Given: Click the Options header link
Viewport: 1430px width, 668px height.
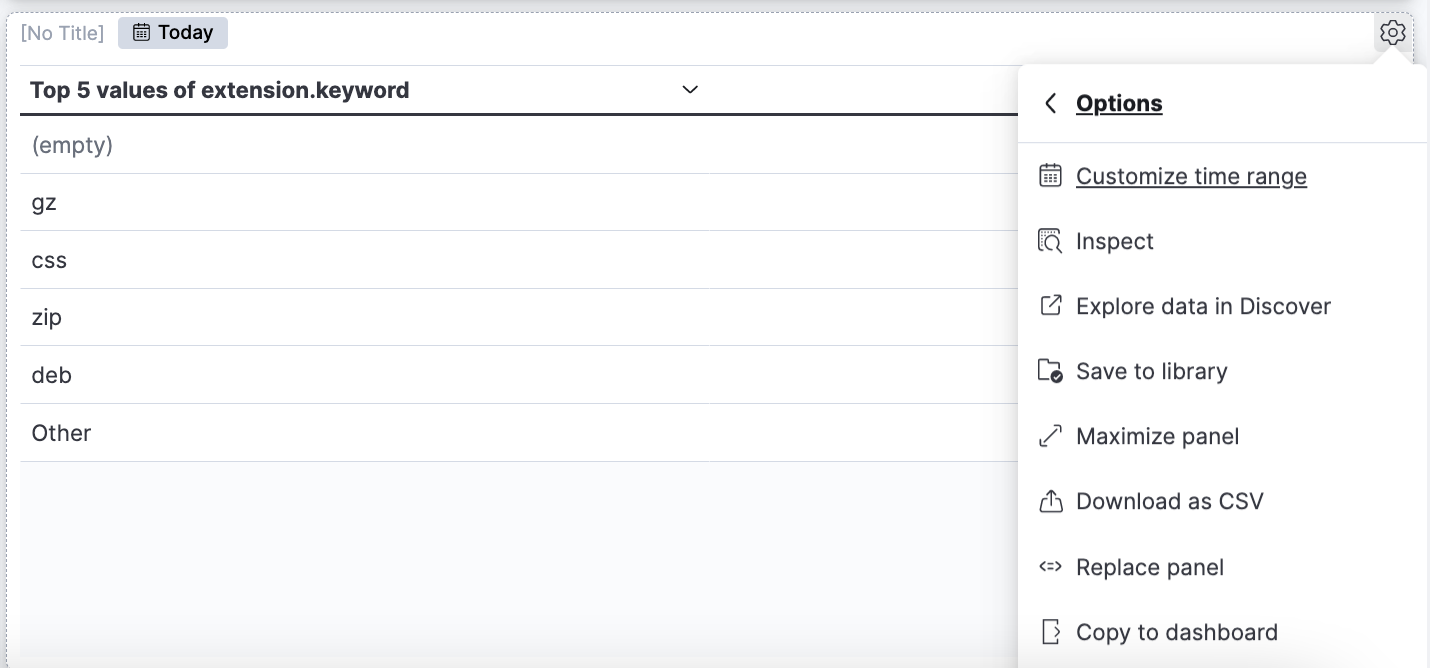Looking at the screenshot, I should coord(1119,103).
